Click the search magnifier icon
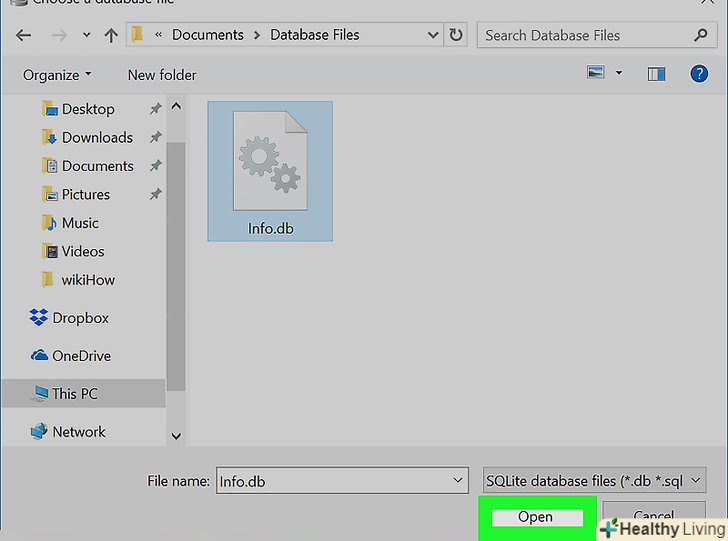This screenshot has height=541, width=728. [x=701, y=35]
